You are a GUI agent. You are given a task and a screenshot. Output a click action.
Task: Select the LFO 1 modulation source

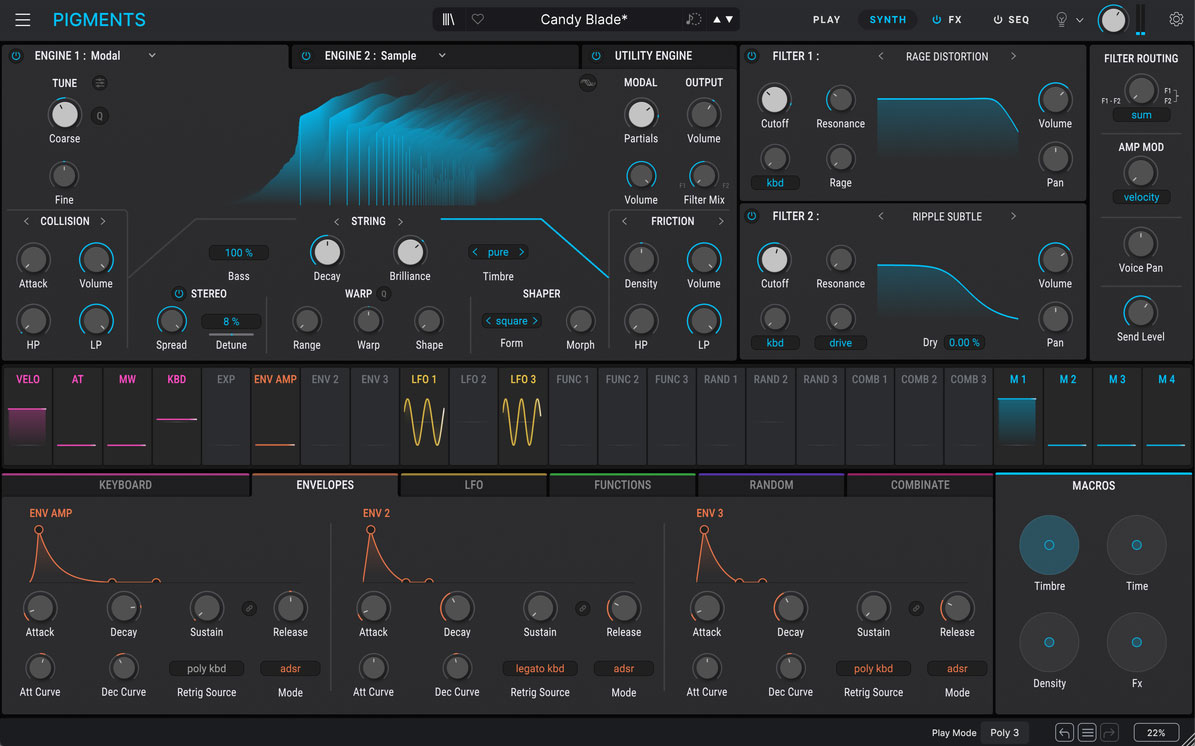pyautogui.click(x=424, y=415)
